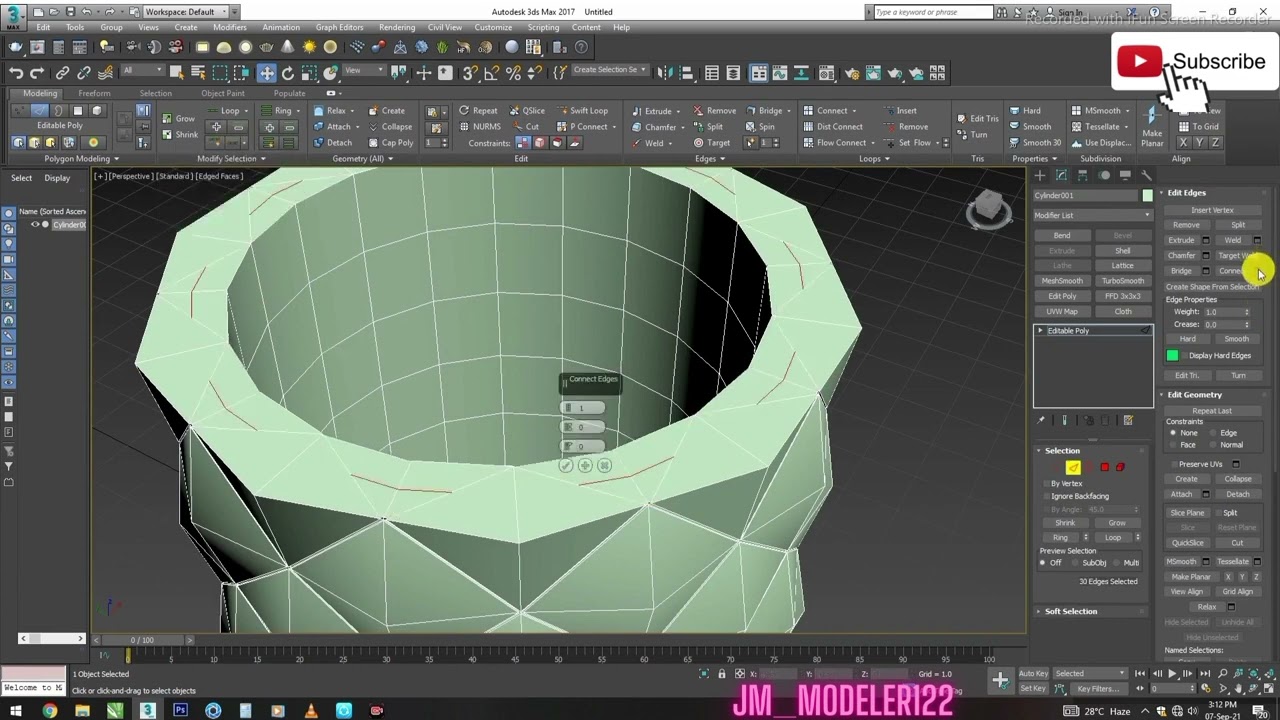The image size is (1280, 720).
Task: Click the Mirror tool icon
Action: coord(666,73)
